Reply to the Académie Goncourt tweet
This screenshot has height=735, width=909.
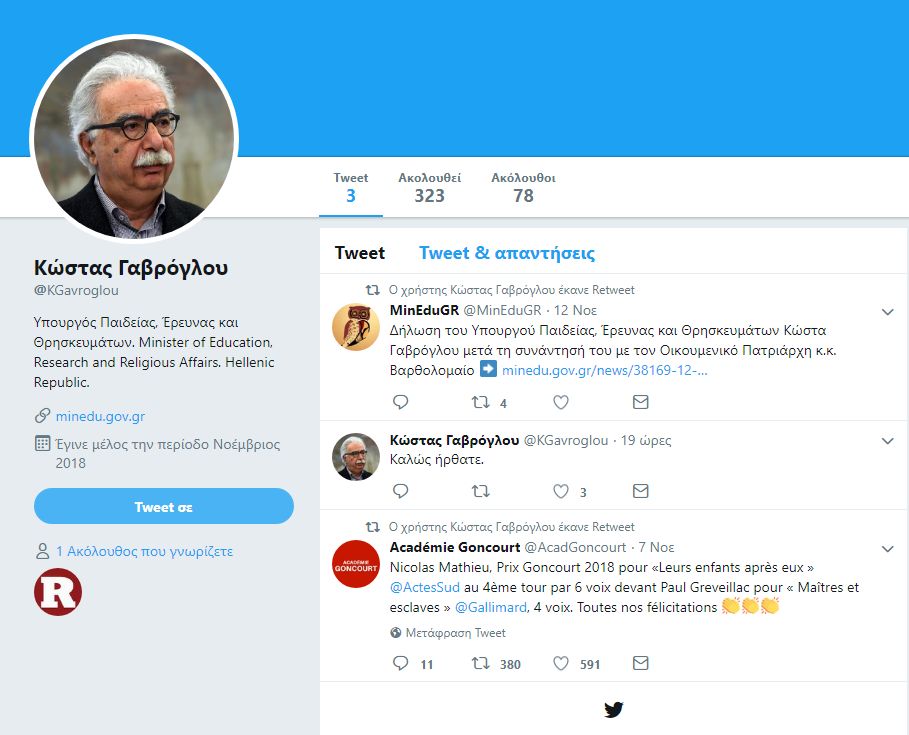pos(401,663)
